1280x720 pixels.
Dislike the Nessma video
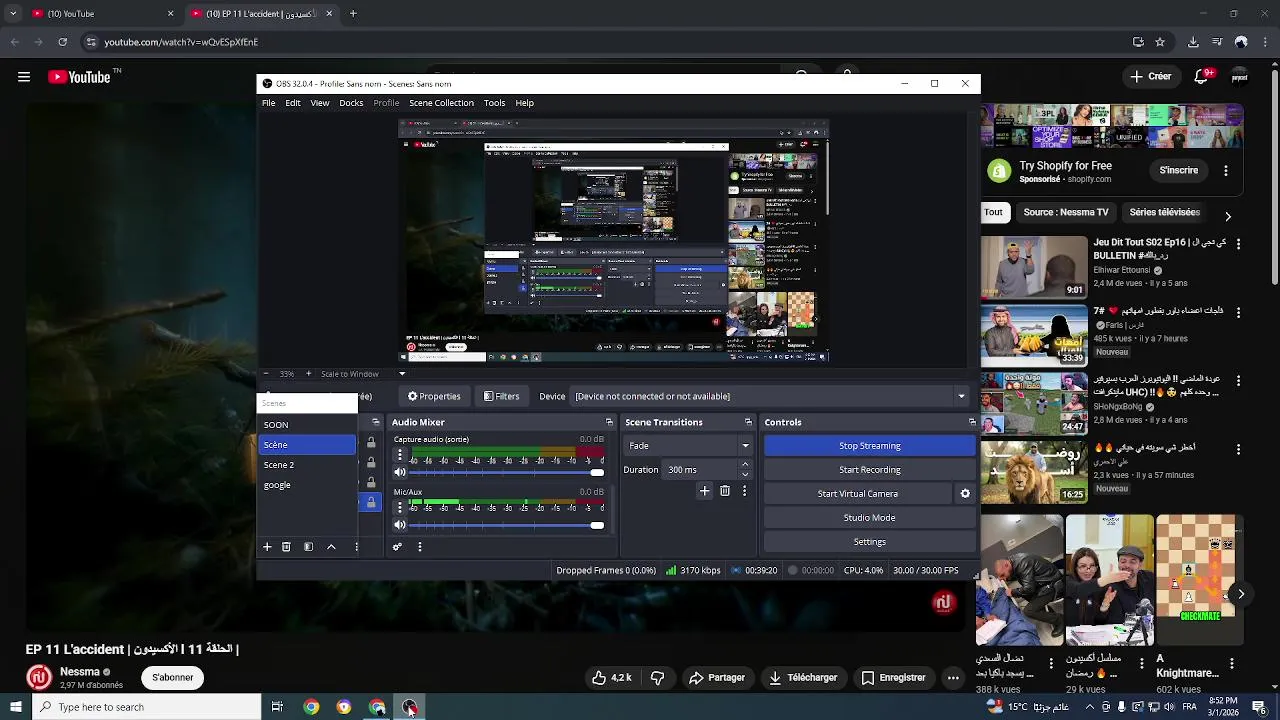coord(657,678)
